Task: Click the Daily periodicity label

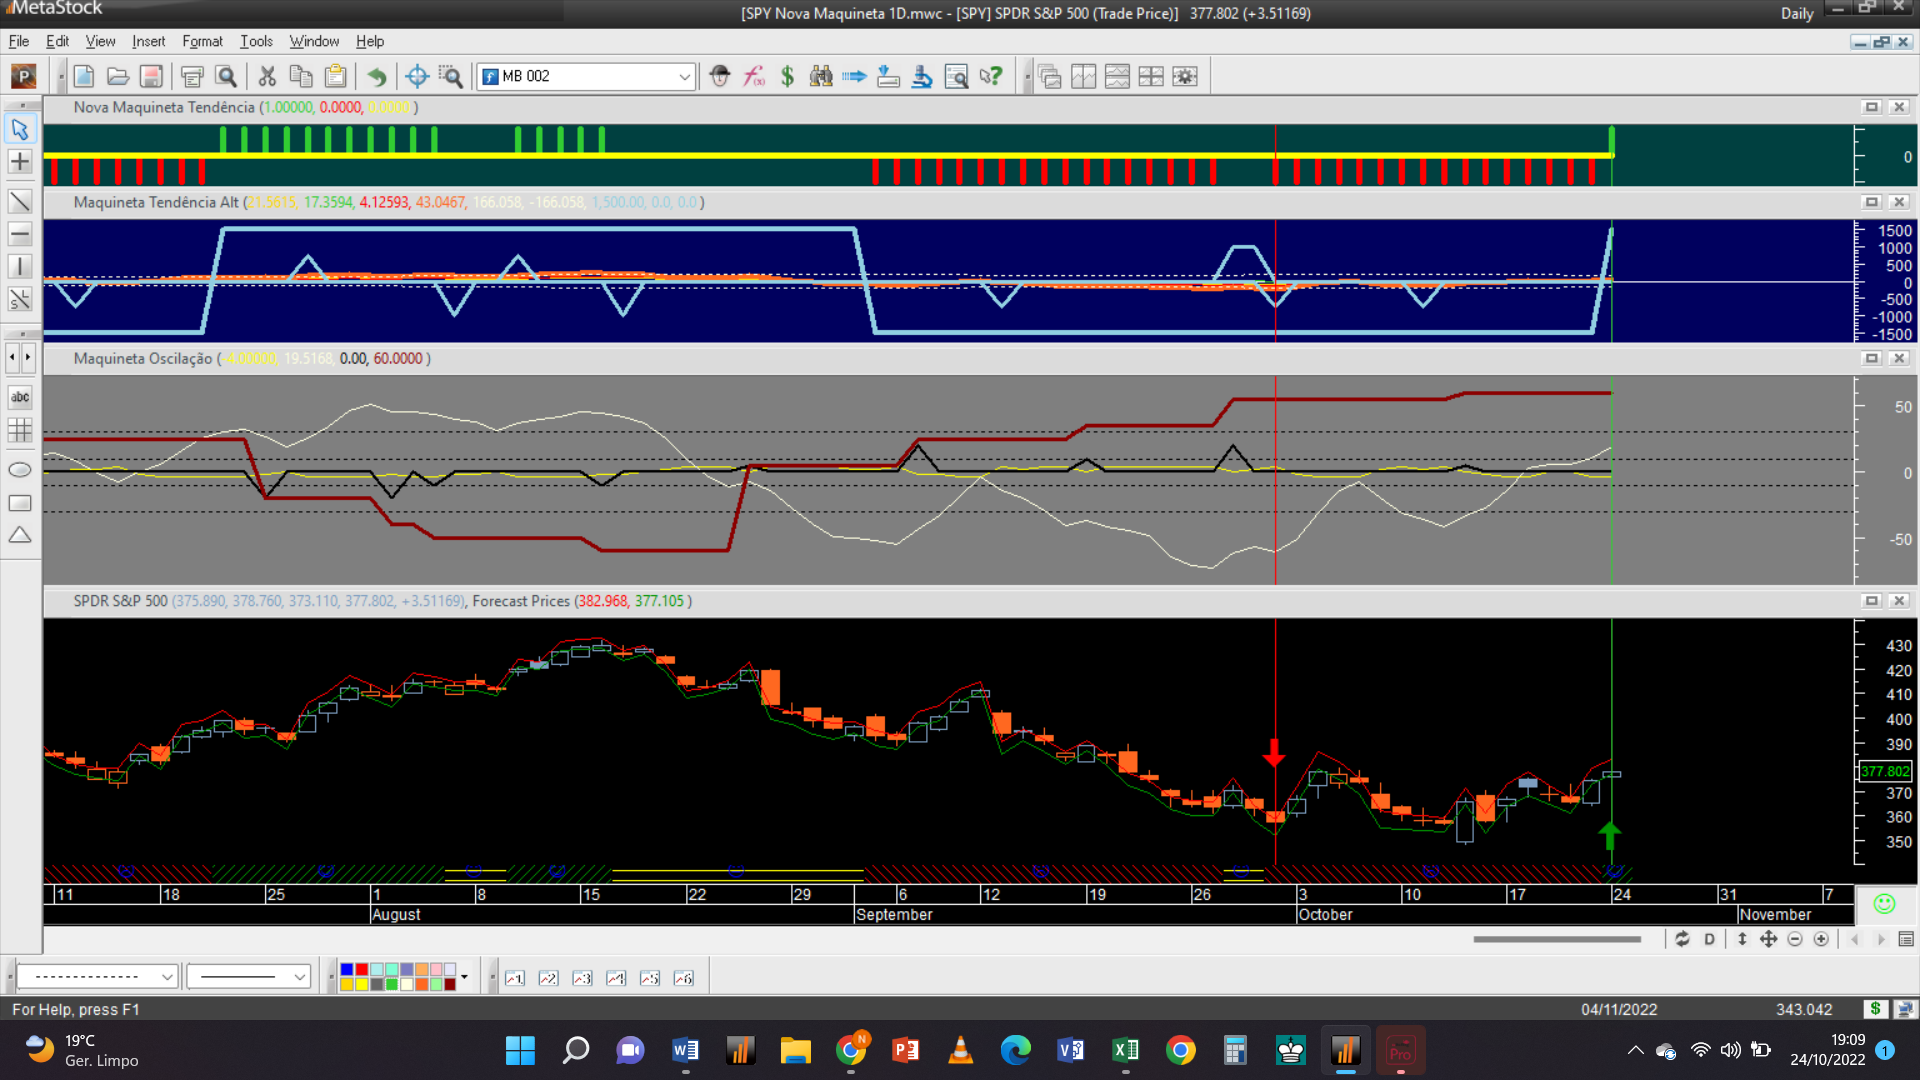Action: point(1796,13)
